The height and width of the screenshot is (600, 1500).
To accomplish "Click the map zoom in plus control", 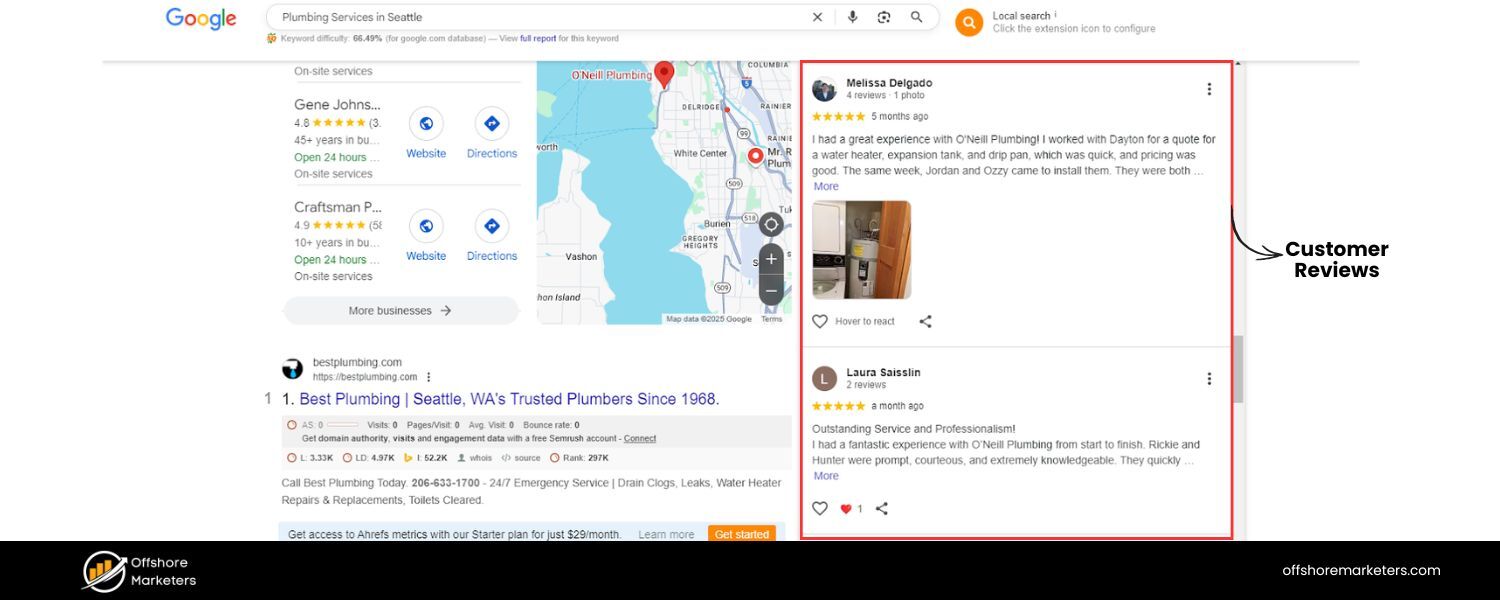I will [x=771, y=258].
